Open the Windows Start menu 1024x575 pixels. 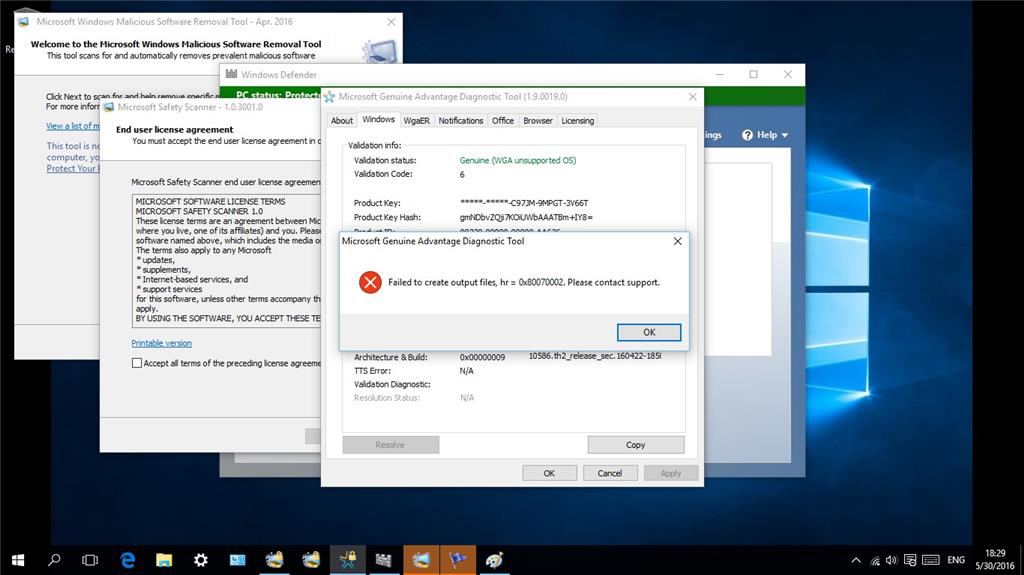pyautogui.click(x=18, y=560)
